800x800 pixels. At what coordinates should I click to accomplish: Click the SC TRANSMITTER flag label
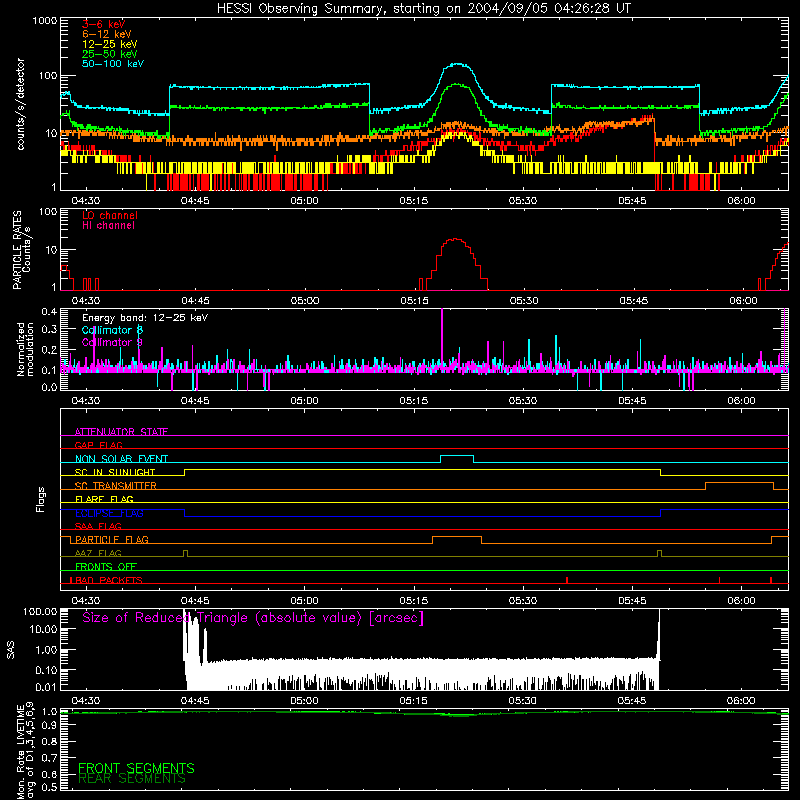(115, 486)
